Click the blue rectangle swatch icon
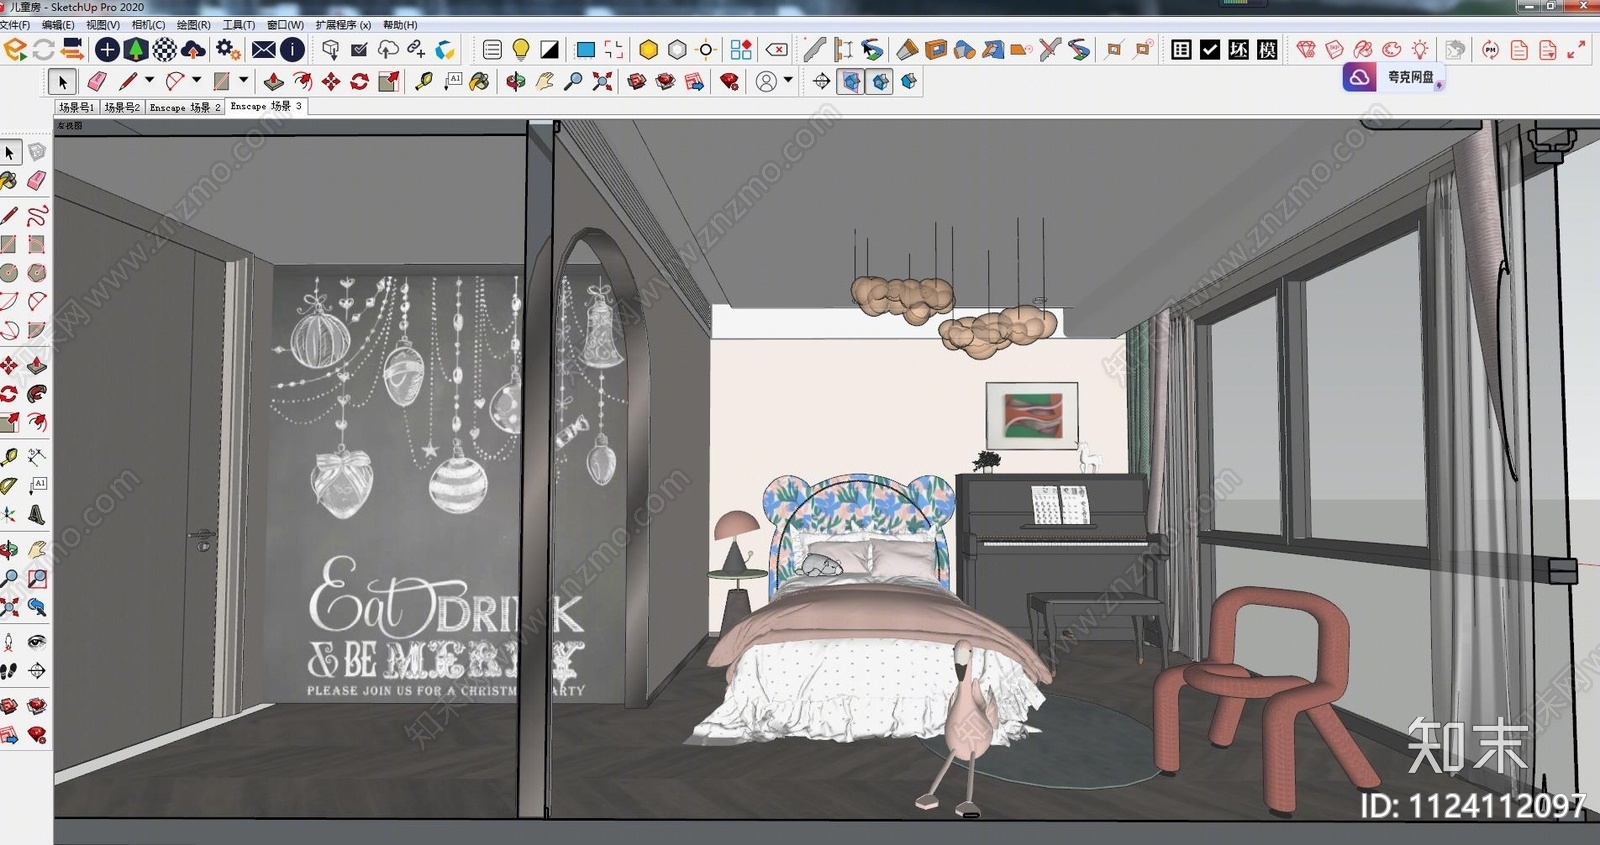 tap(586, 49)
